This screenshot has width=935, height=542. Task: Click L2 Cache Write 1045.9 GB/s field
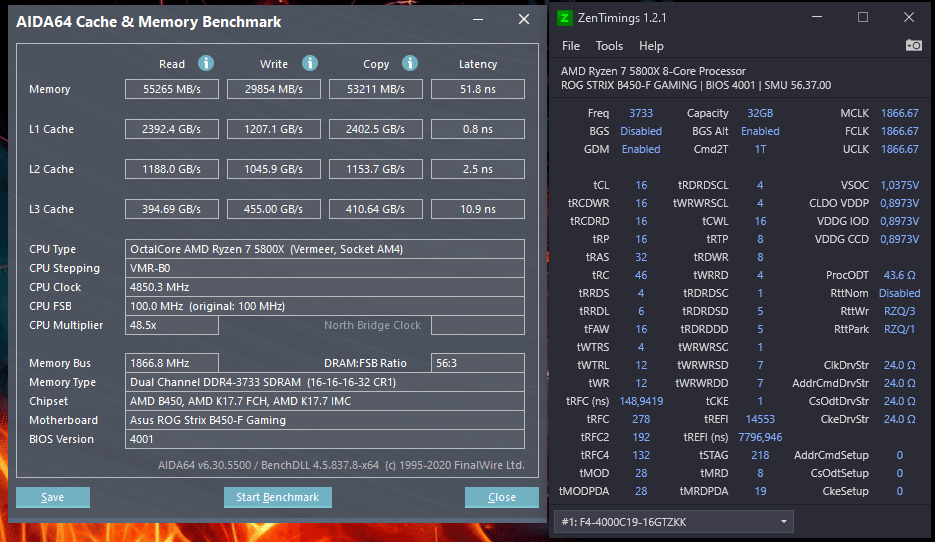(274, 169)
